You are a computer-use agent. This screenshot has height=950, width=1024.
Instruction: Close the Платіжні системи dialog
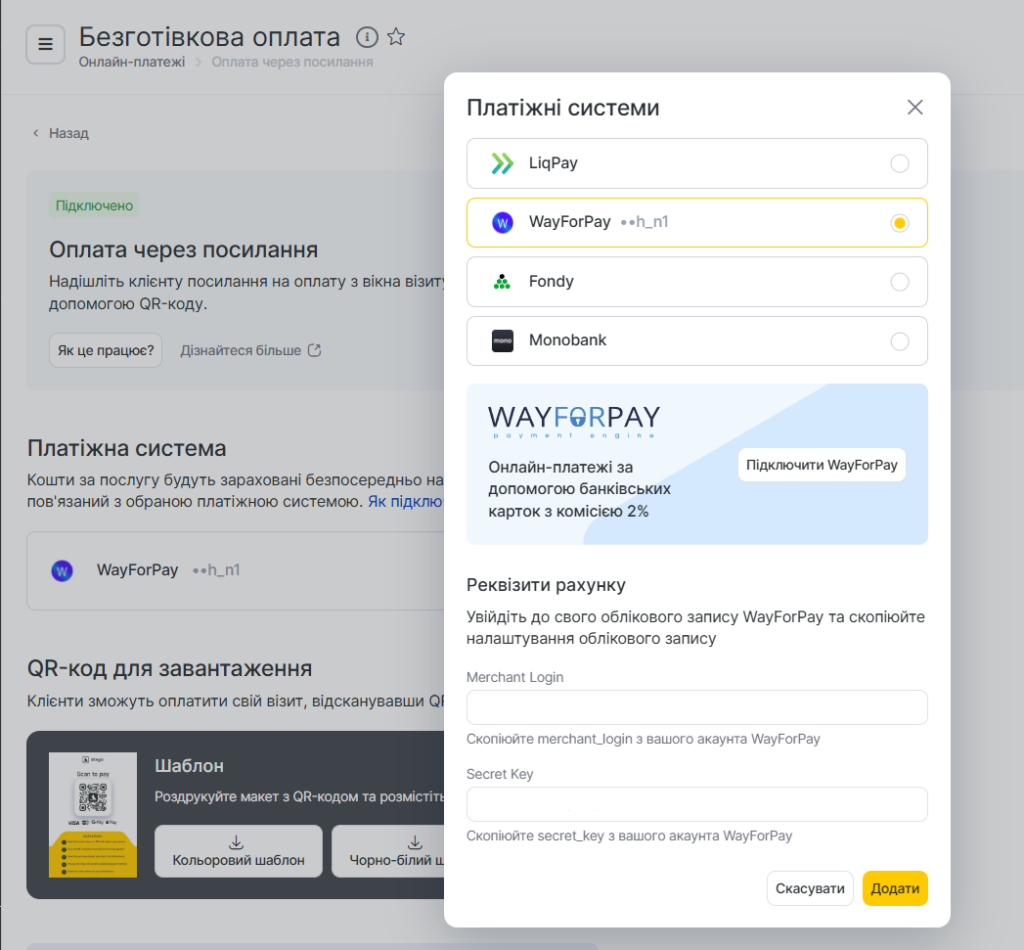tap(914, 107)
